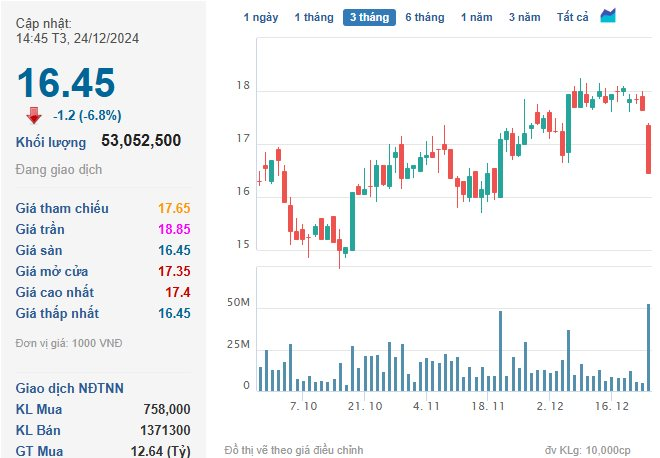Click the tall volume spike bar after 18.11
660x458 pixels.
click(x=500, y=351)
